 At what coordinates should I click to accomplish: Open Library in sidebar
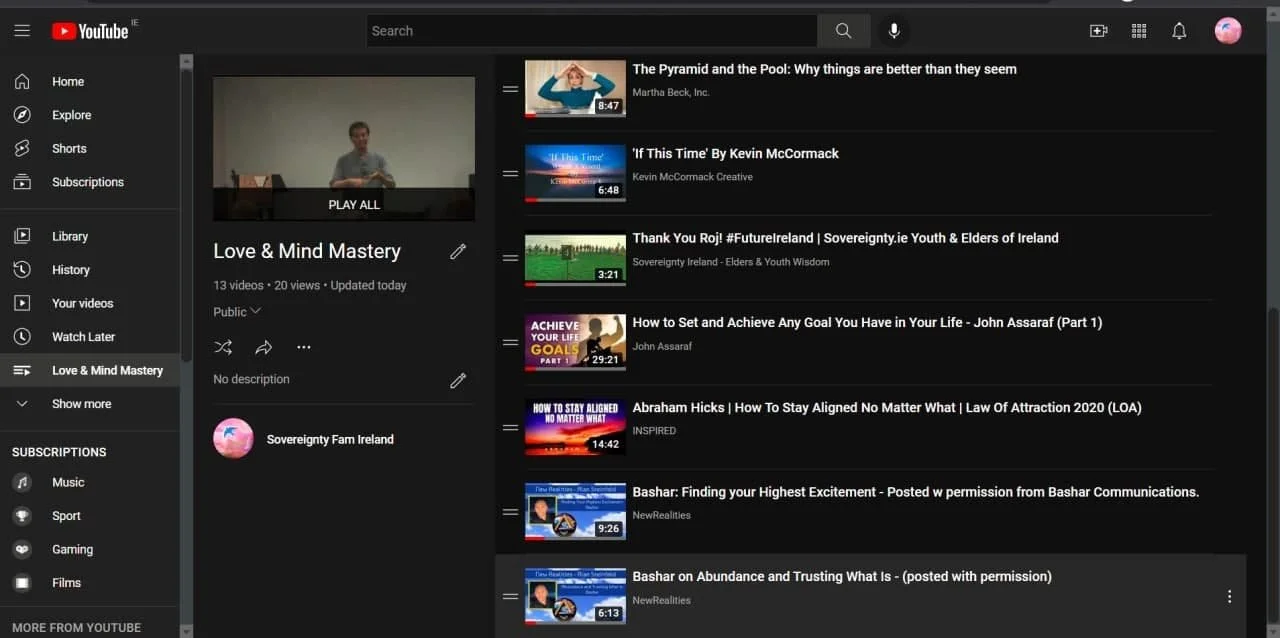coord(90,236)
